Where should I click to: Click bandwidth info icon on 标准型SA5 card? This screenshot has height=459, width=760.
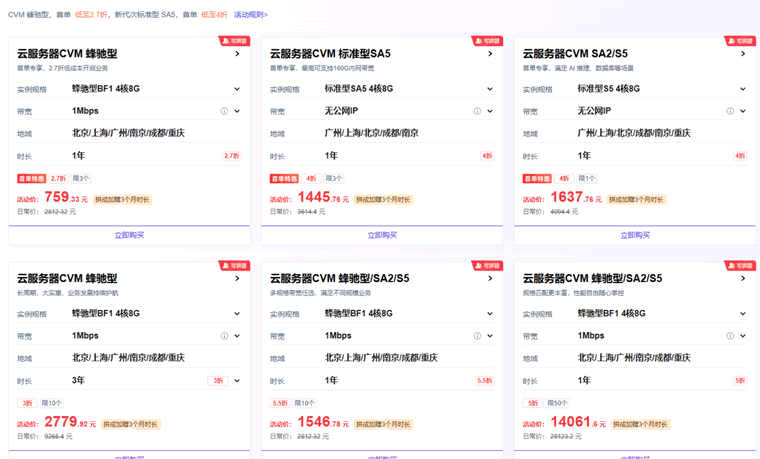(x=477, y=111)
